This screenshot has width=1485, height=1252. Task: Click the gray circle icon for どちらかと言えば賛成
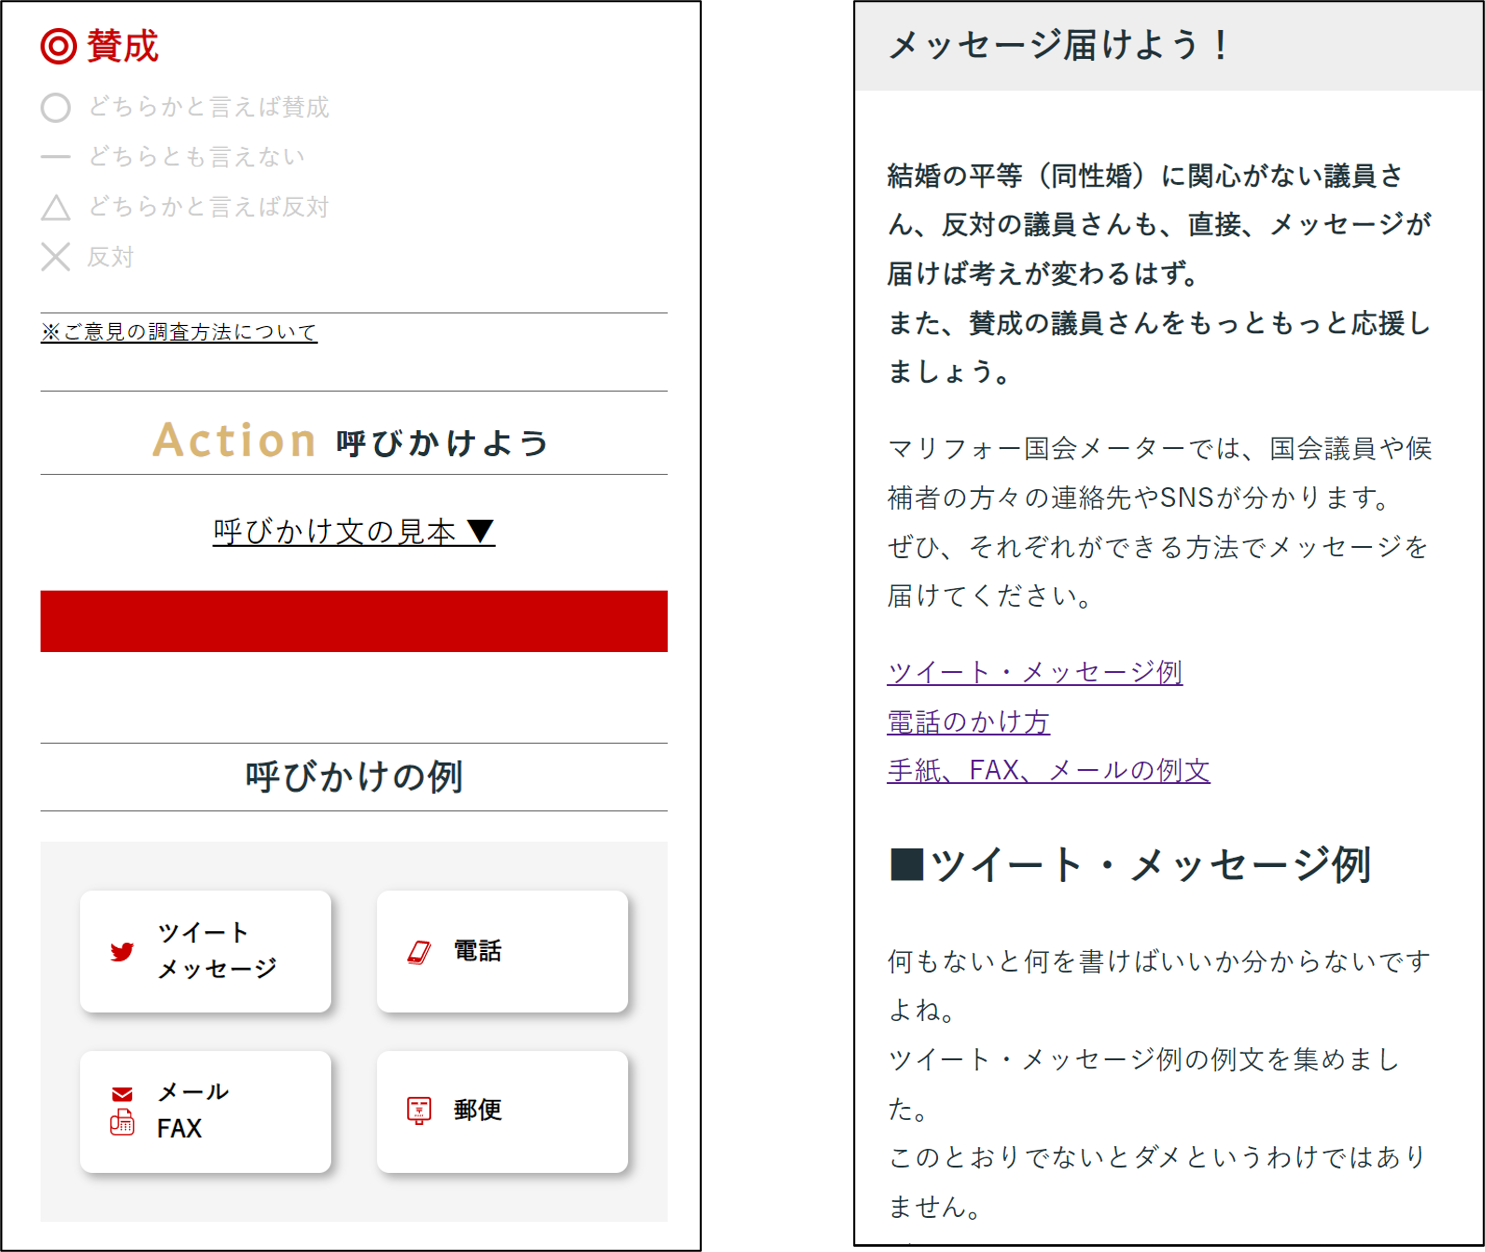(x=56, y=108)
